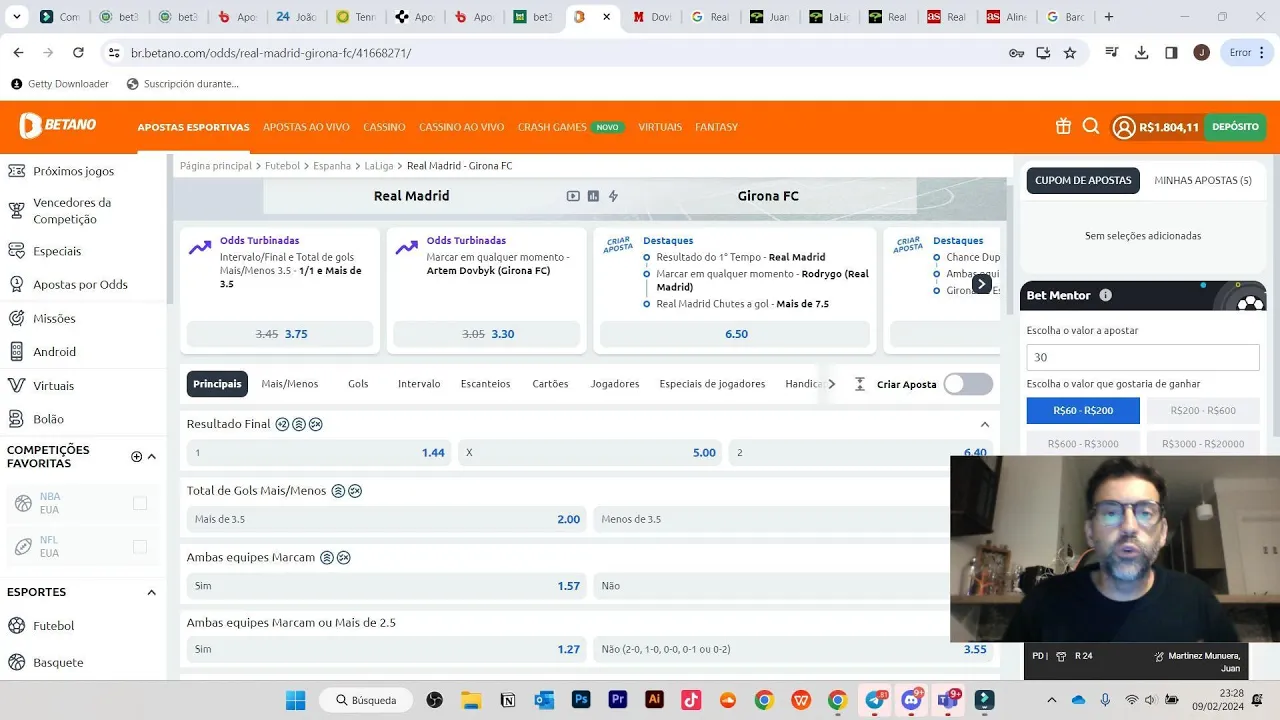
Task: Switch to the Mais/Menos tab
Action: click(x=290, y=384)
